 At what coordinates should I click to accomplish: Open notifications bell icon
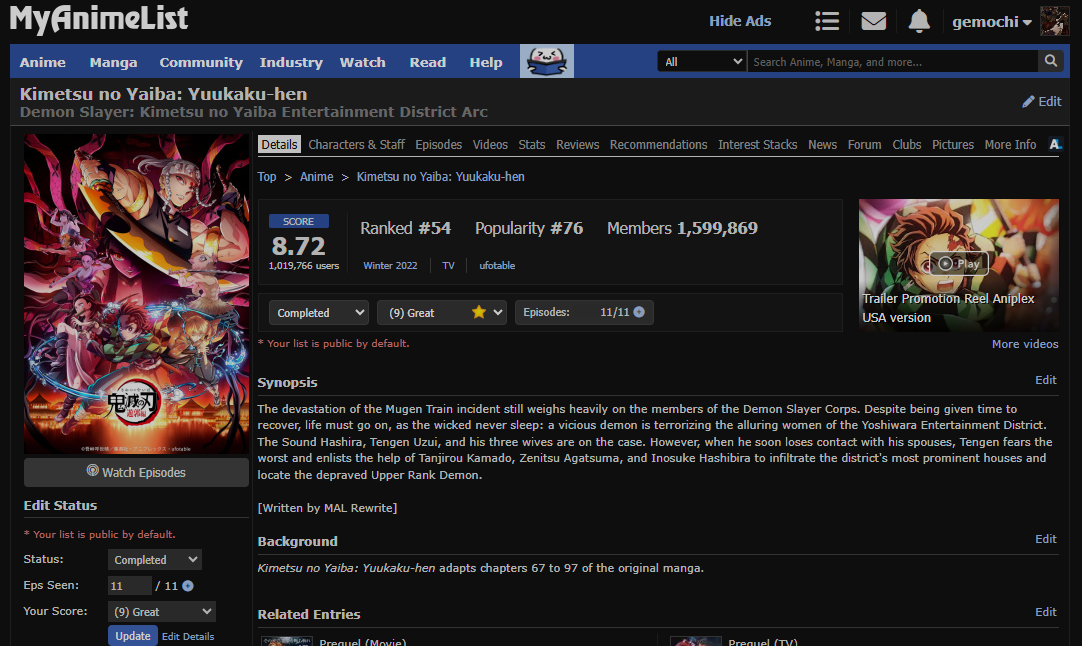919,21
